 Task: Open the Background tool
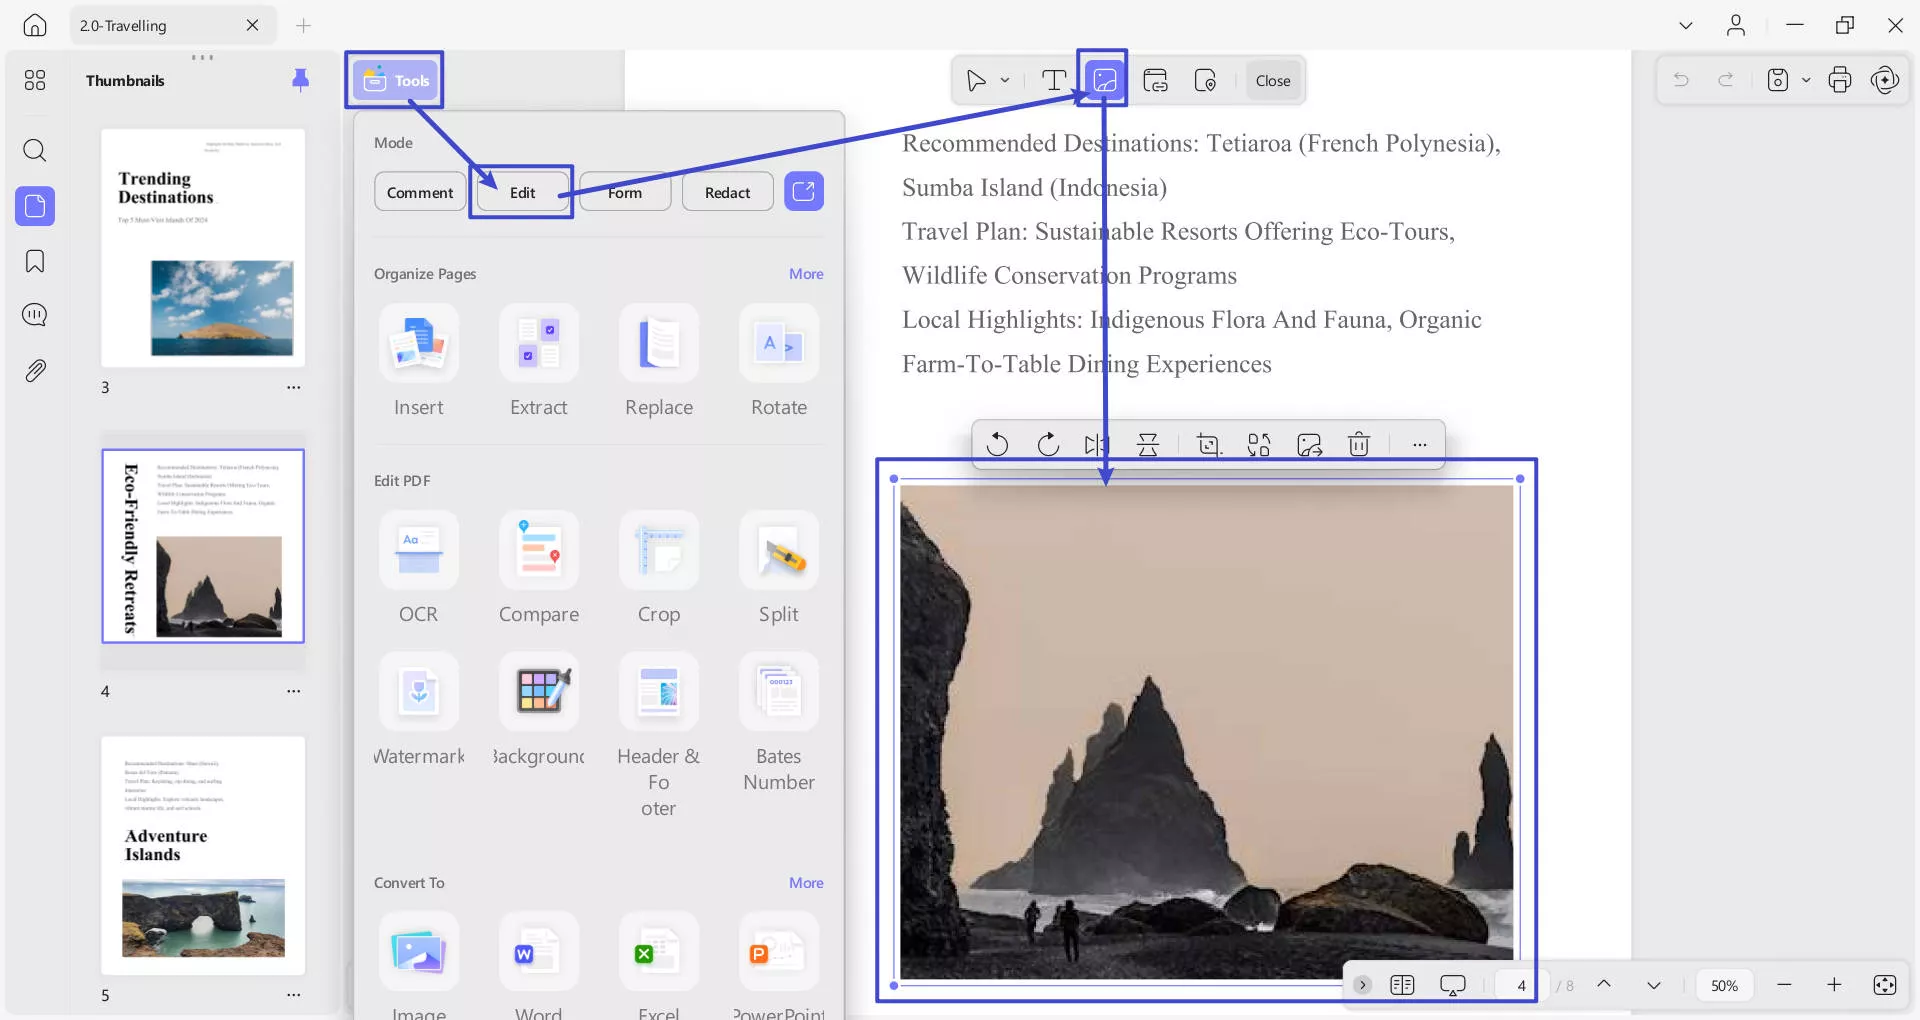[539, 711]
